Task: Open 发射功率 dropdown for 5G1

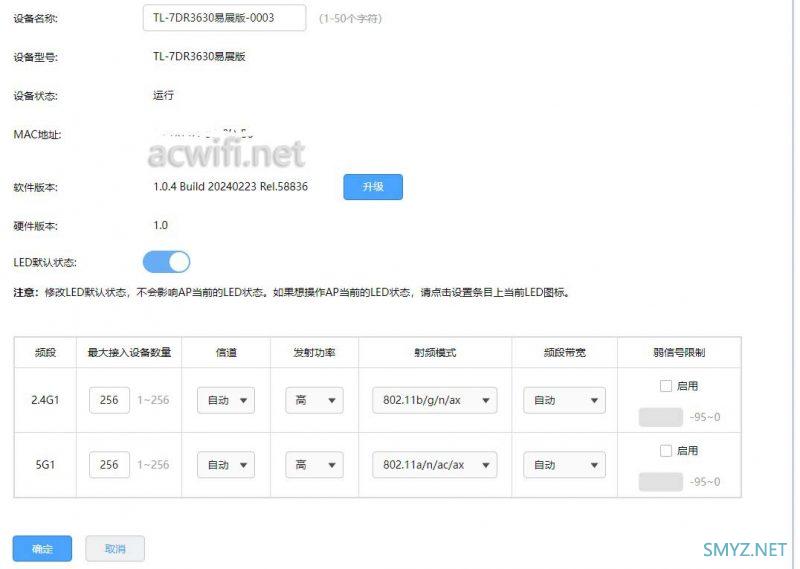Action: pyautogui.click(x=314, y=465)
